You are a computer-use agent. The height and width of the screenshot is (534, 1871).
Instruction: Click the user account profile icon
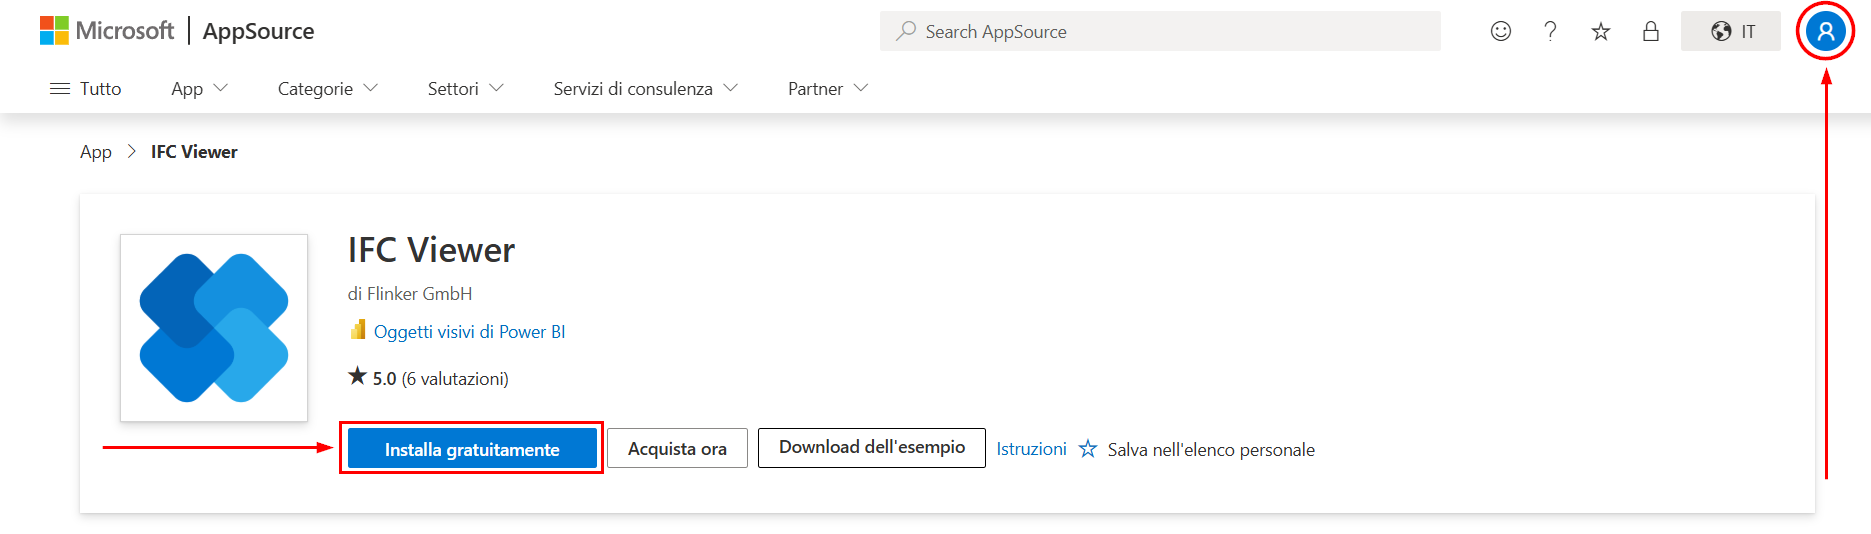click(x=1825, y=32)
